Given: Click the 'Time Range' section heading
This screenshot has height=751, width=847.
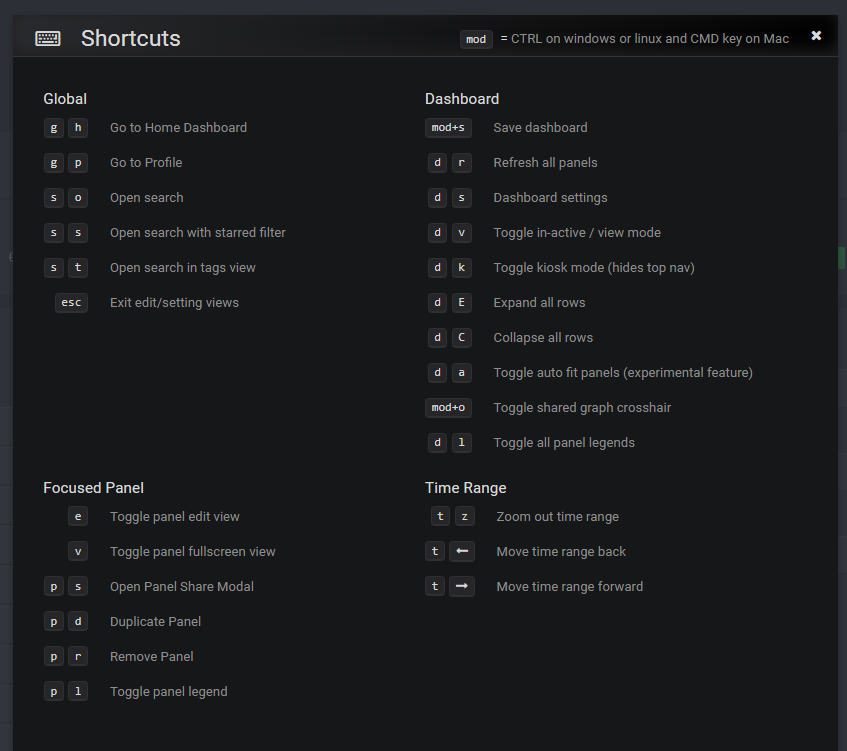Looking at the screenshot, I should pos(465,488).
